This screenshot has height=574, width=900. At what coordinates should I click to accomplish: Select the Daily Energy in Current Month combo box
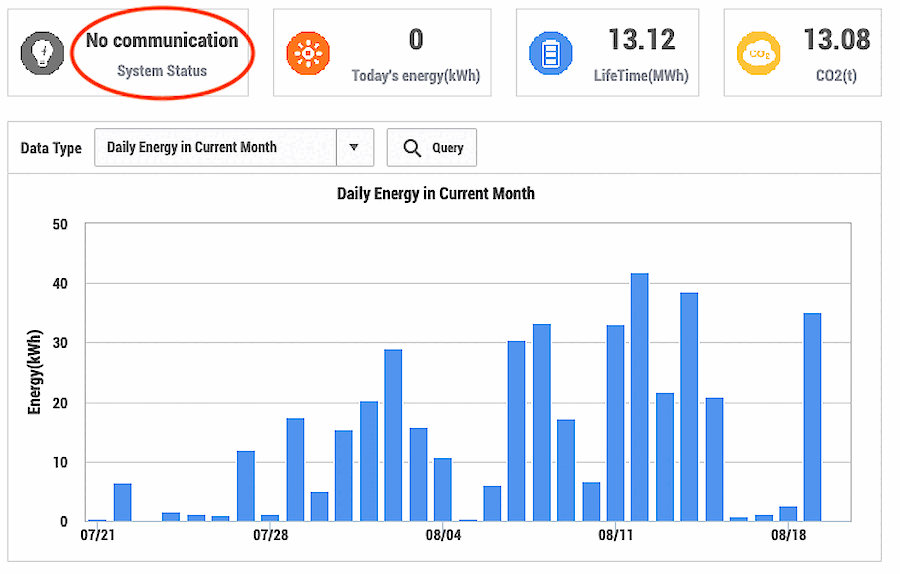[x=234, y=148]
